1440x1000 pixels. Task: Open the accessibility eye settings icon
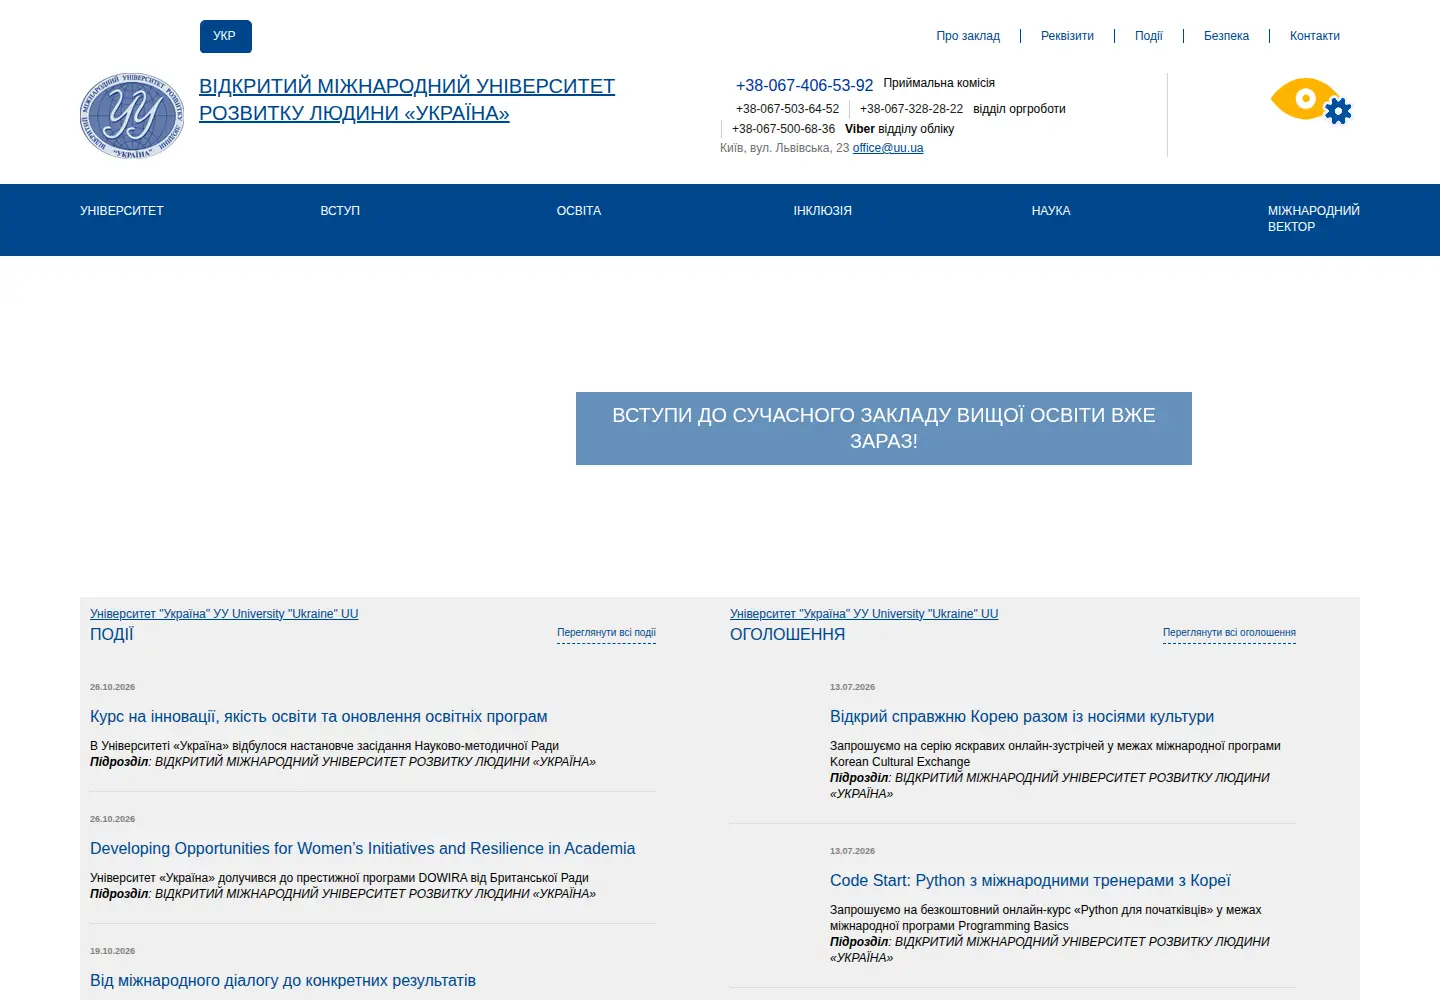click(x=1311, y=101)
